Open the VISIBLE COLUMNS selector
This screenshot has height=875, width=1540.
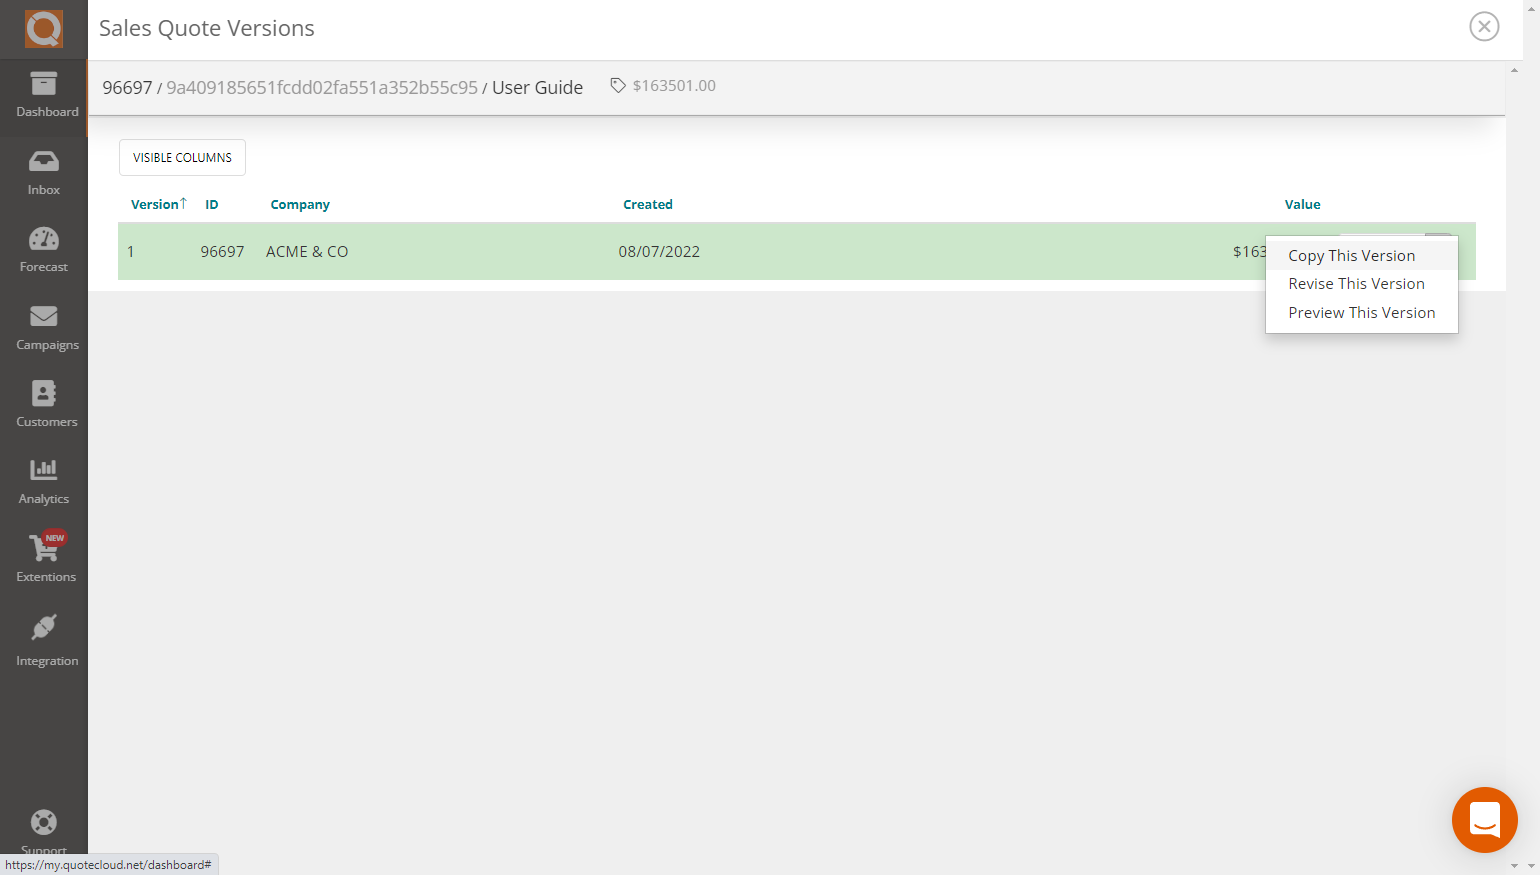[x=182, y=157]
